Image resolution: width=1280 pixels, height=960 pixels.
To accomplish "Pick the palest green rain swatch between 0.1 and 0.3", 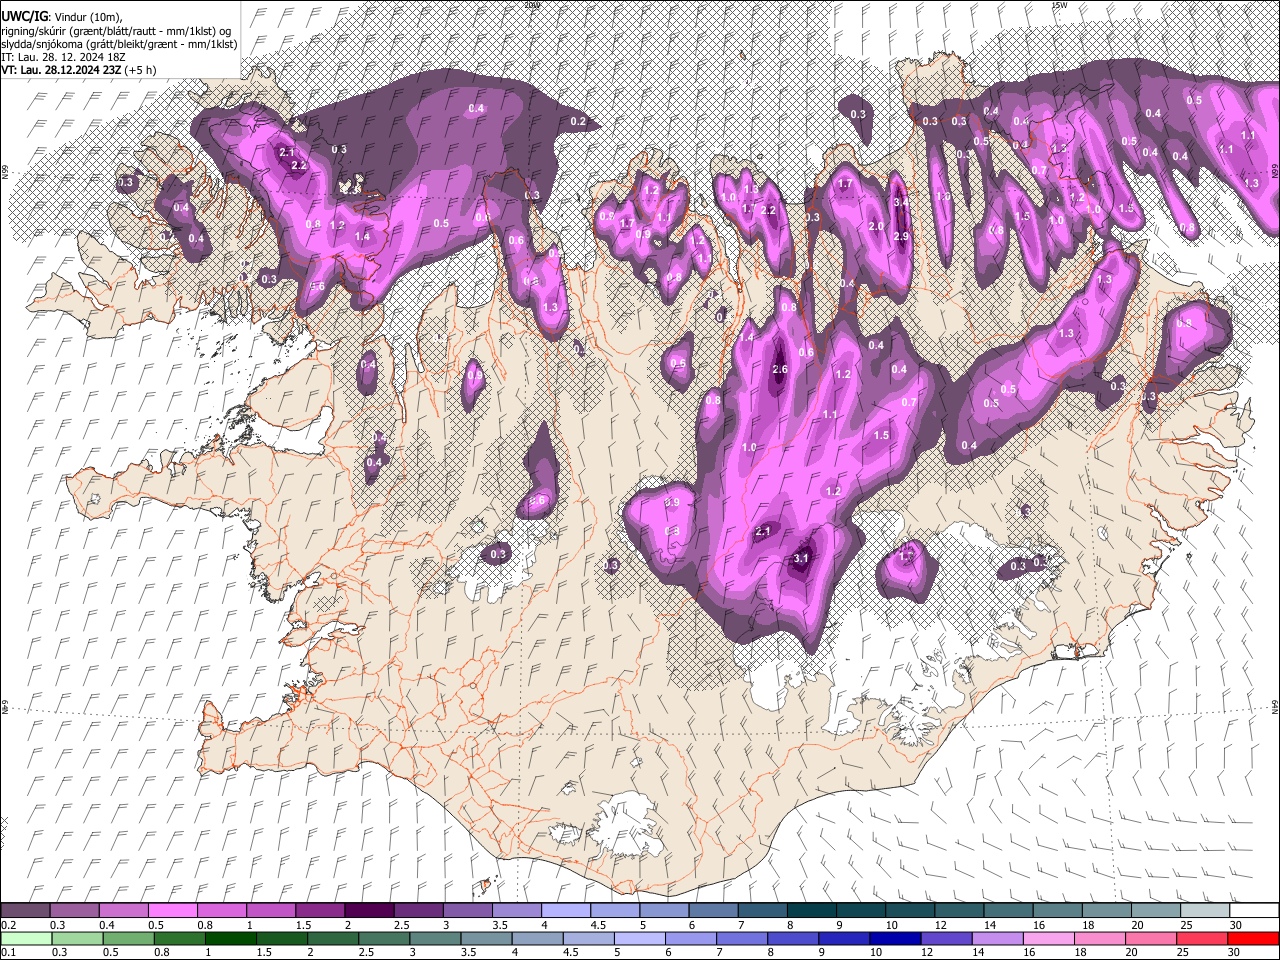I will tap(27, 938).
